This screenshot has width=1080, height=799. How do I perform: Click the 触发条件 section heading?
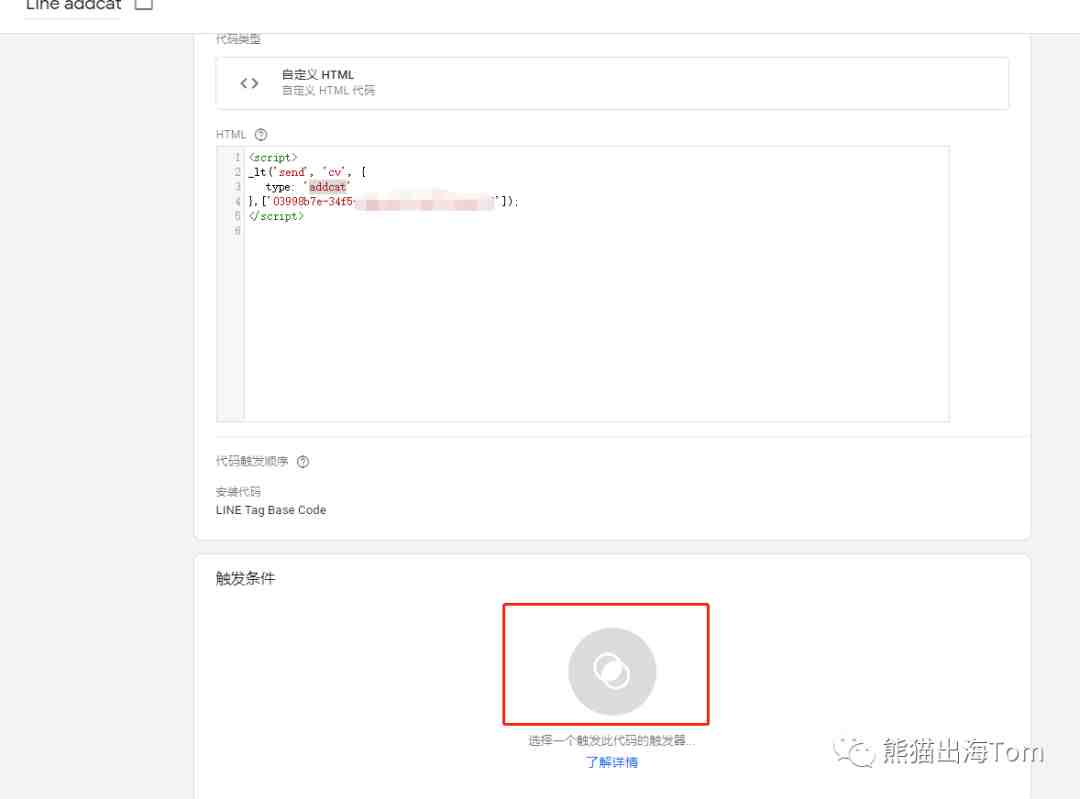click(245, 578)
